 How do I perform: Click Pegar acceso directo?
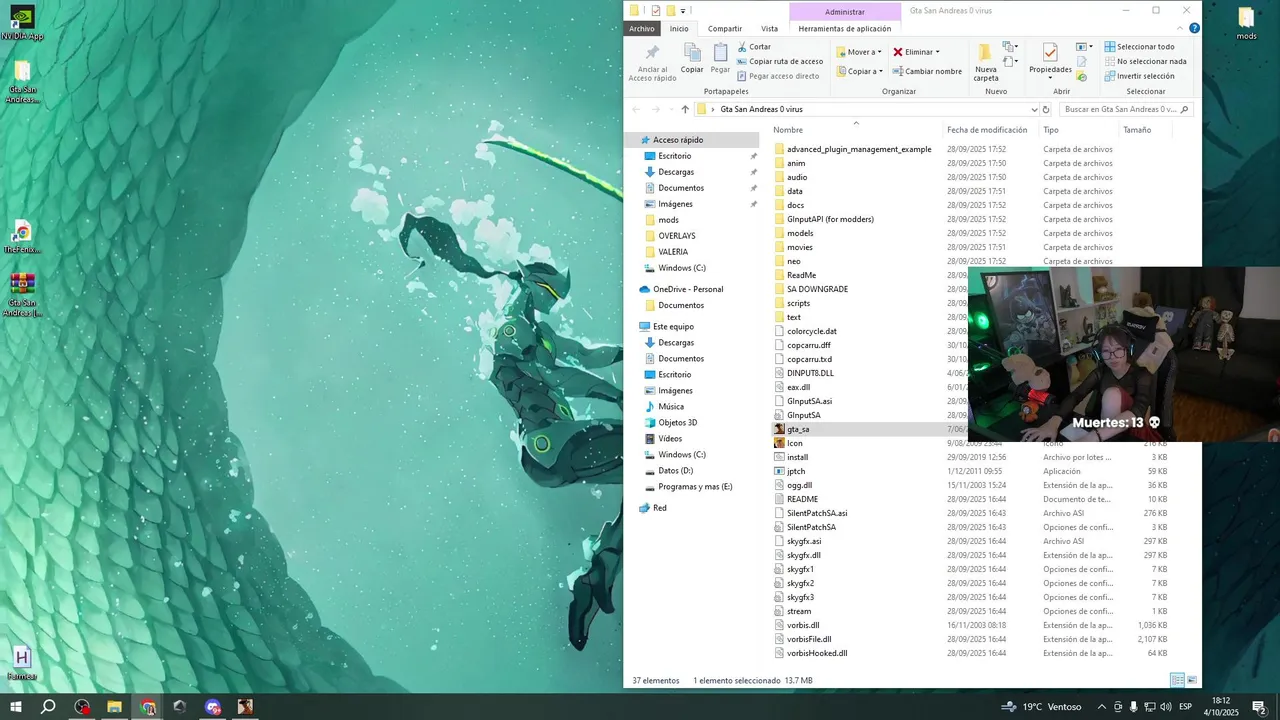(778, 76)
